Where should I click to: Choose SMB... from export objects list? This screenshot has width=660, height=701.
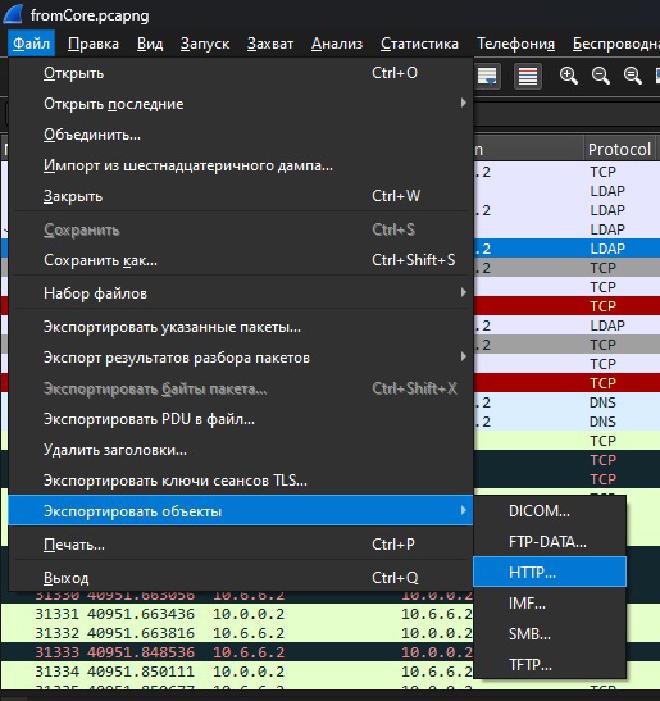(530, 634)
